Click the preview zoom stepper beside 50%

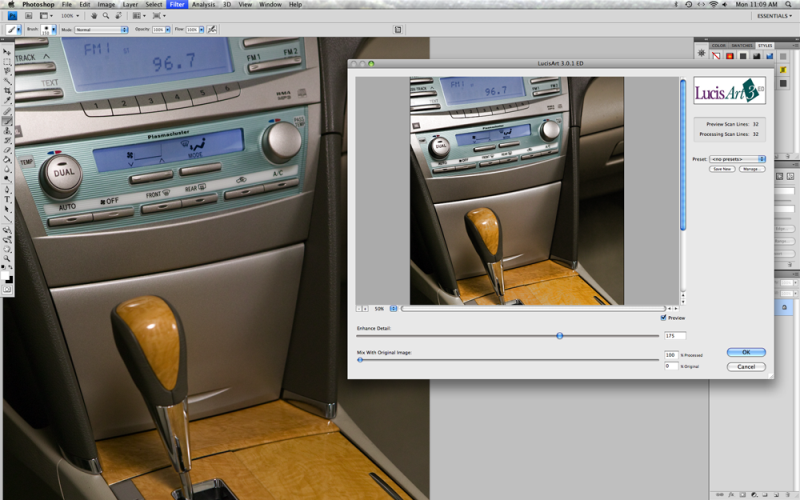pyautogui.click(x=393, y=309)
